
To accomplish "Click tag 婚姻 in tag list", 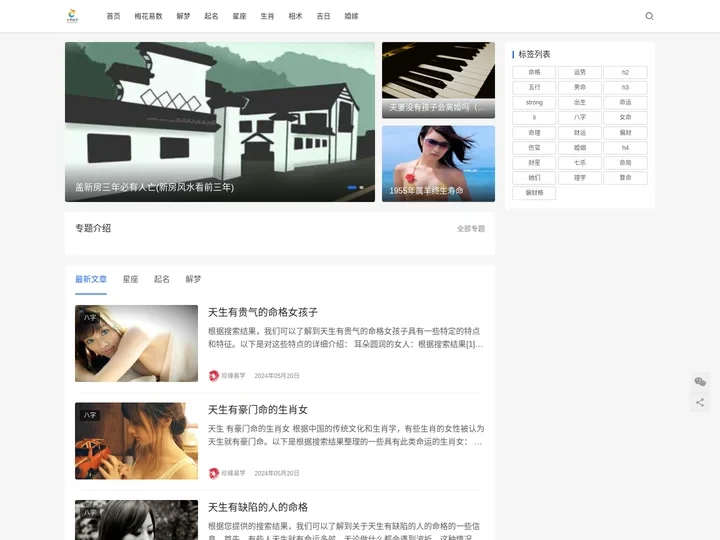I will tap(579, 148).
